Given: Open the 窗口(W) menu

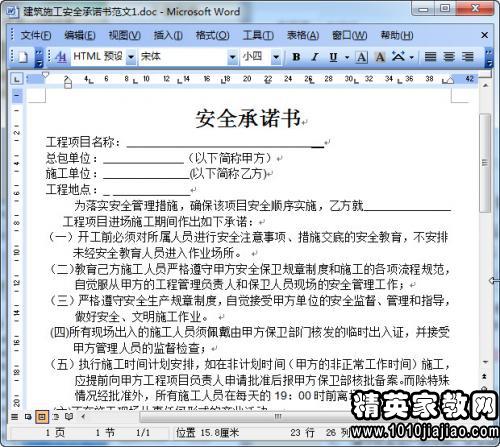Looking at the screenshot, I should (350, 35).
